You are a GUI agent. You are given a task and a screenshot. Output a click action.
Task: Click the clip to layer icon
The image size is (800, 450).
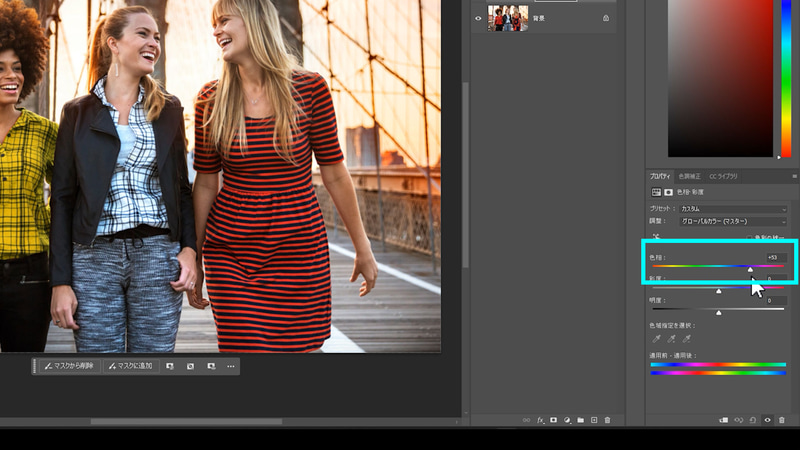tap(723, 420)
